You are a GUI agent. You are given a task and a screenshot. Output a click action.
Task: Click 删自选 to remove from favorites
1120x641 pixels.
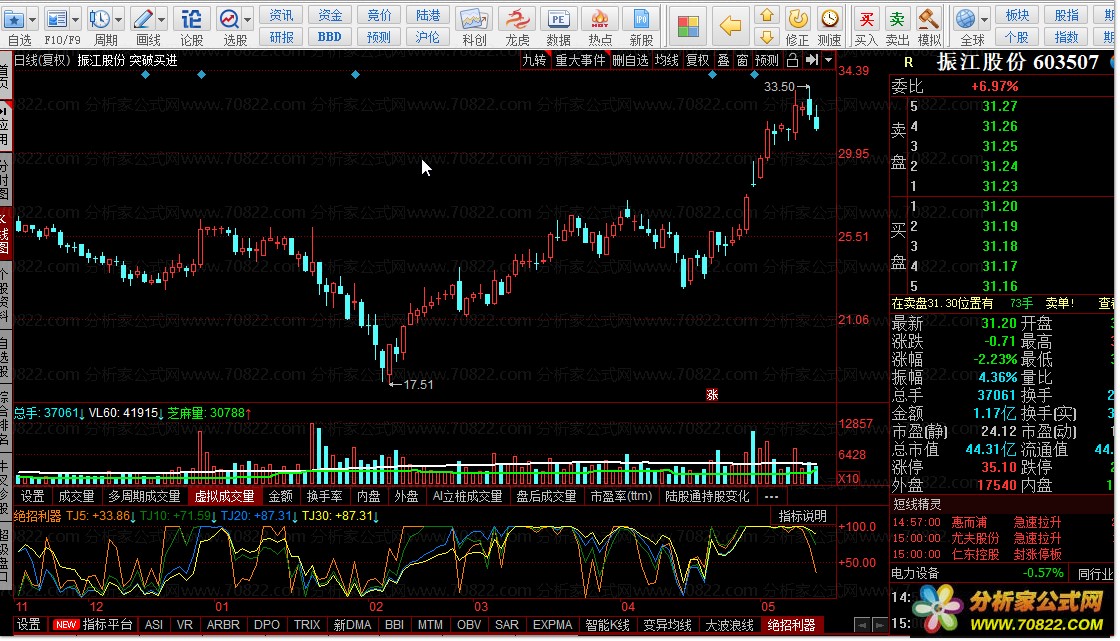tap(630, 61)
